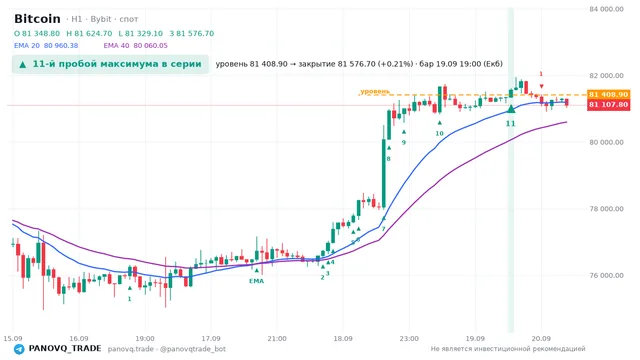The width and height of the screenshot is (640, 360).
Task: Click the 82 000.00 price axis label
Action: [x=607, y=76]
